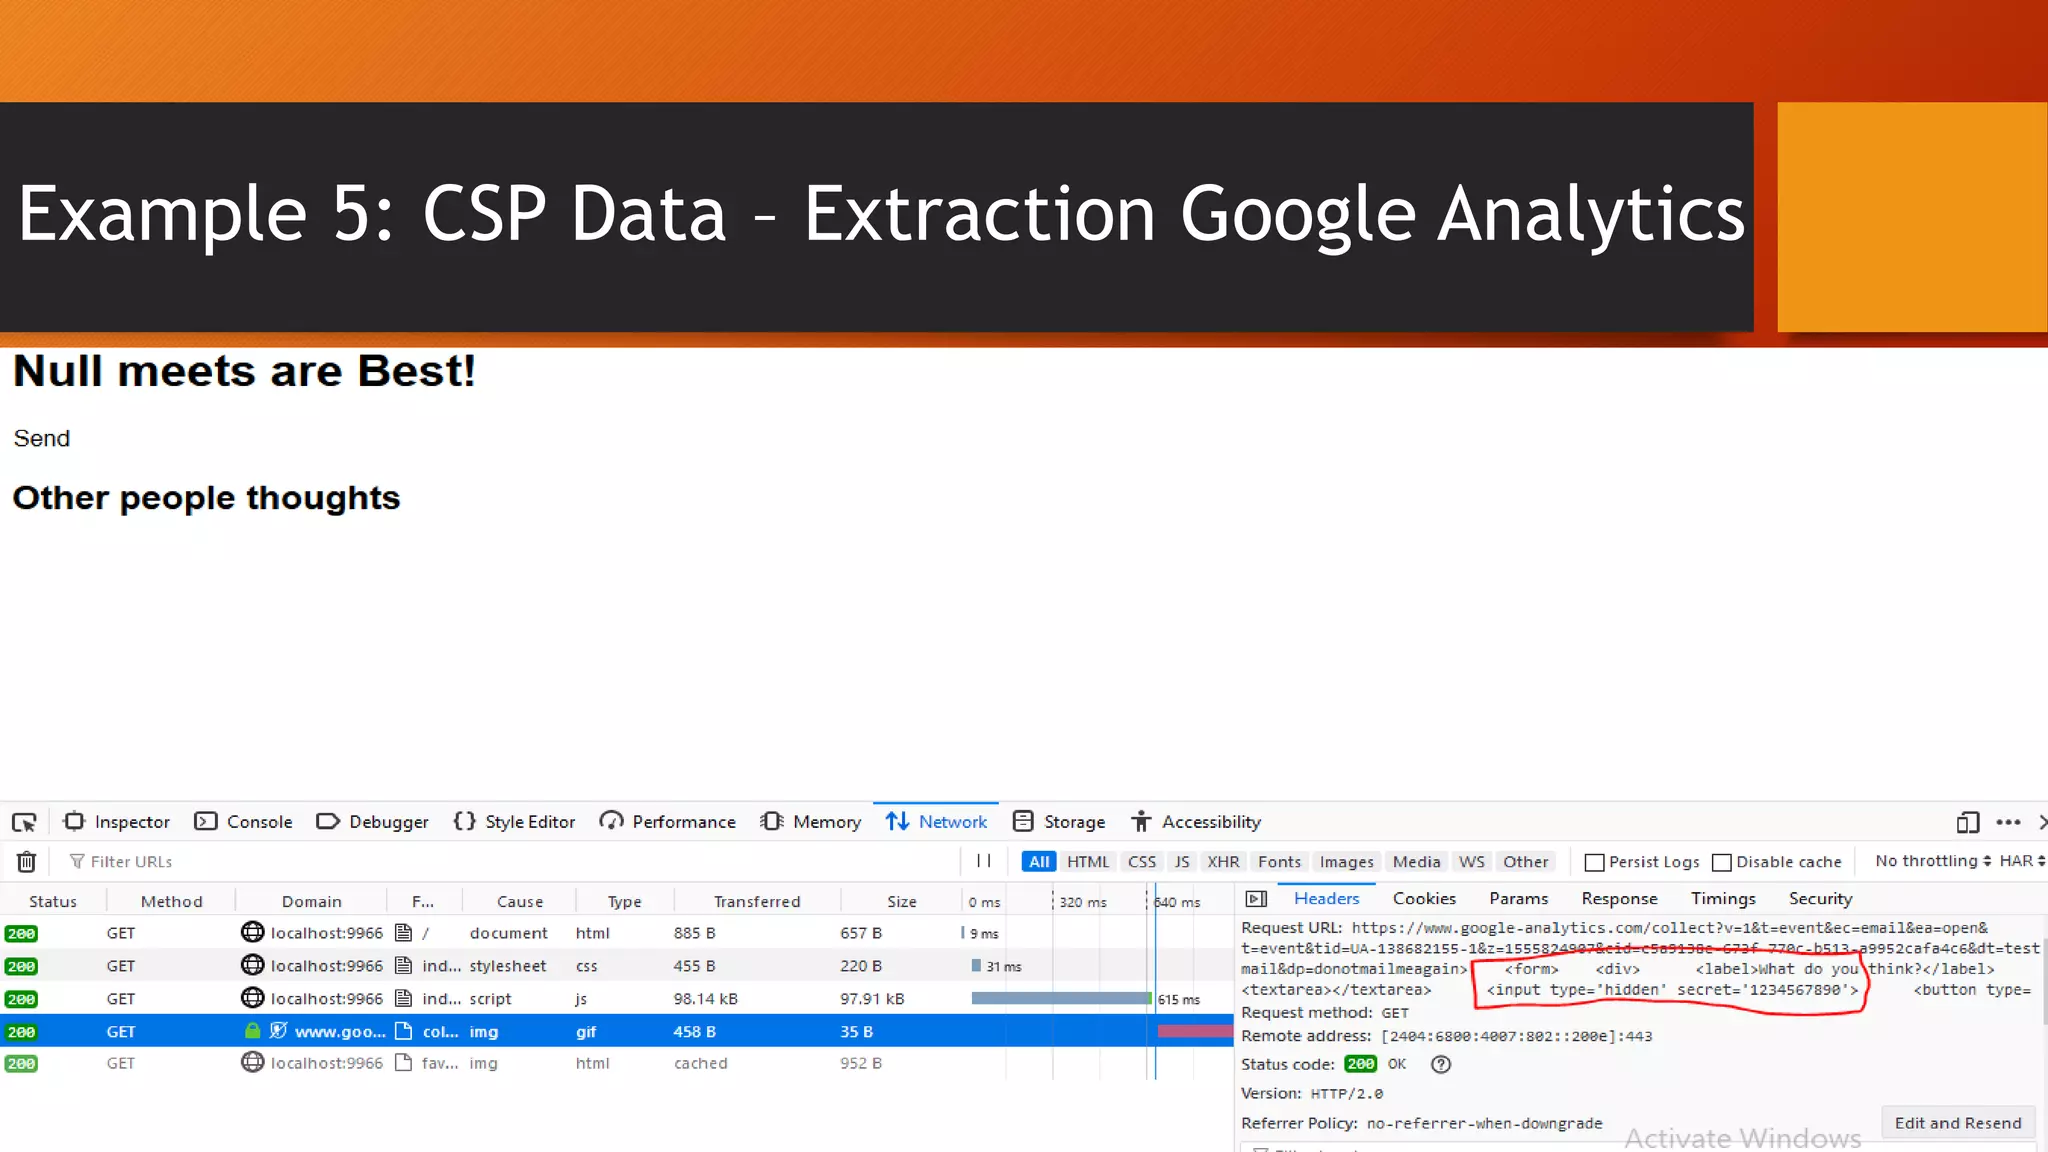Click the status code help icon
The image size is (2048, 1152).
pos(1440,1064)
